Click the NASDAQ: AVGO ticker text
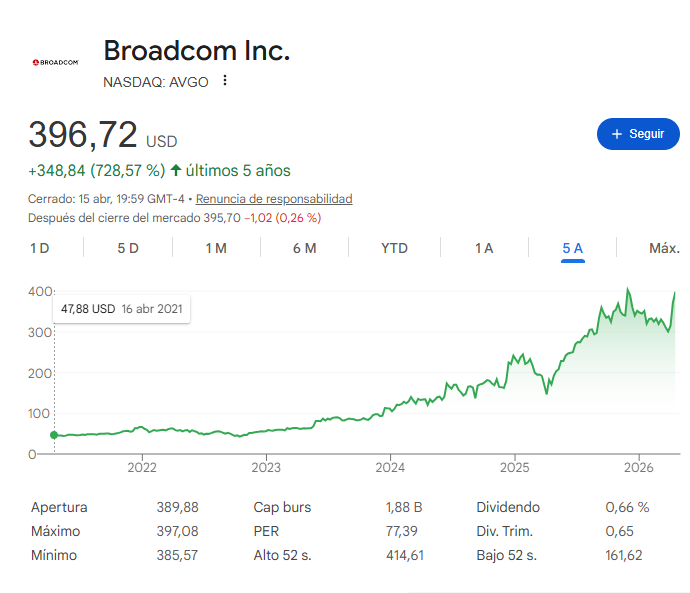 click(156, 82)
